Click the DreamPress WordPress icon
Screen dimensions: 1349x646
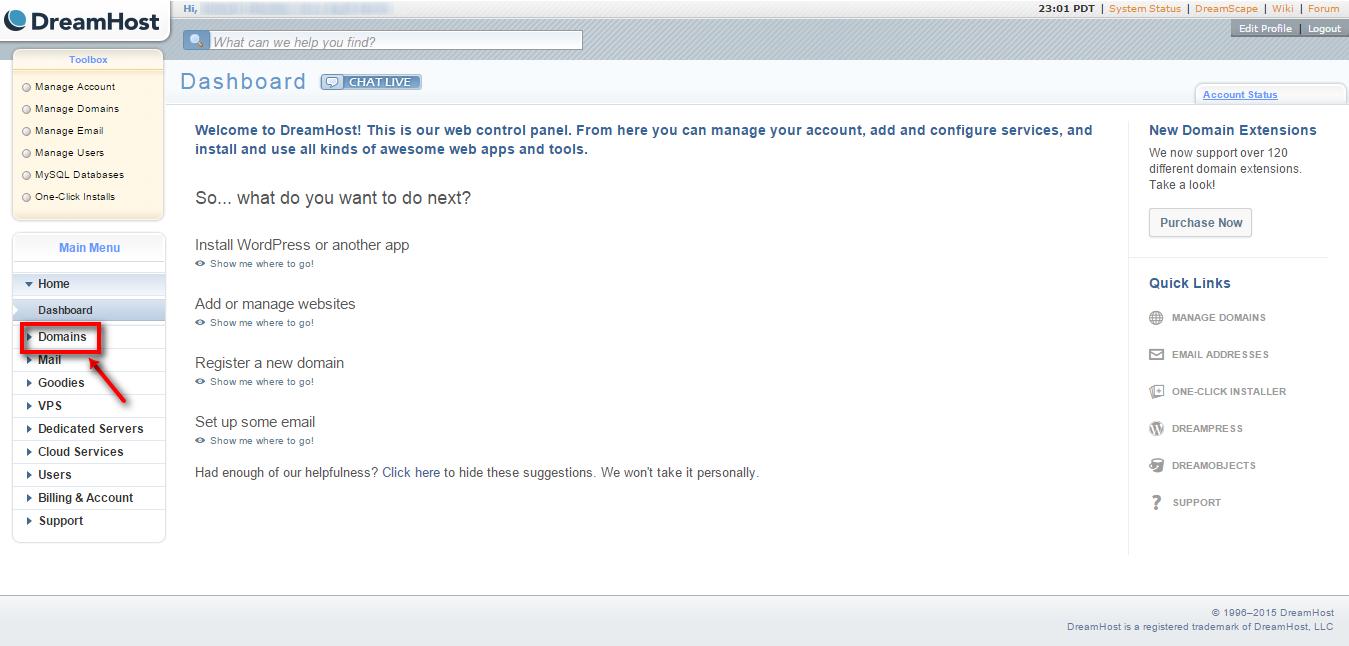click(1156, 429)
